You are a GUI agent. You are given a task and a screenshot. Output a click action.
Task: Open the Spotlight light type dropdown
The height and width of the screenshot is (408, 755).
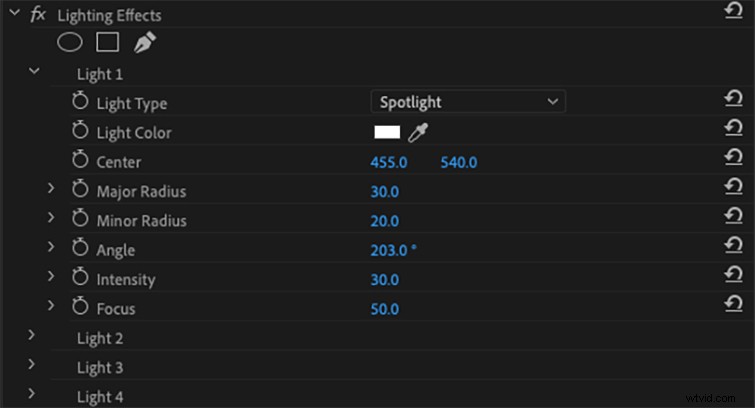pos(468,102)
